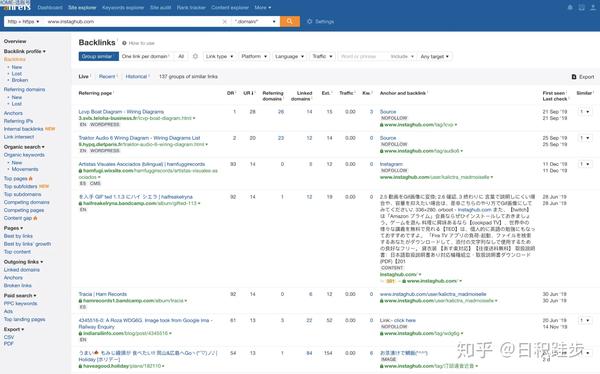Viewport: 600px width, 374px height.
Task: Click the Word or phrase filter field
Action: 362,57
